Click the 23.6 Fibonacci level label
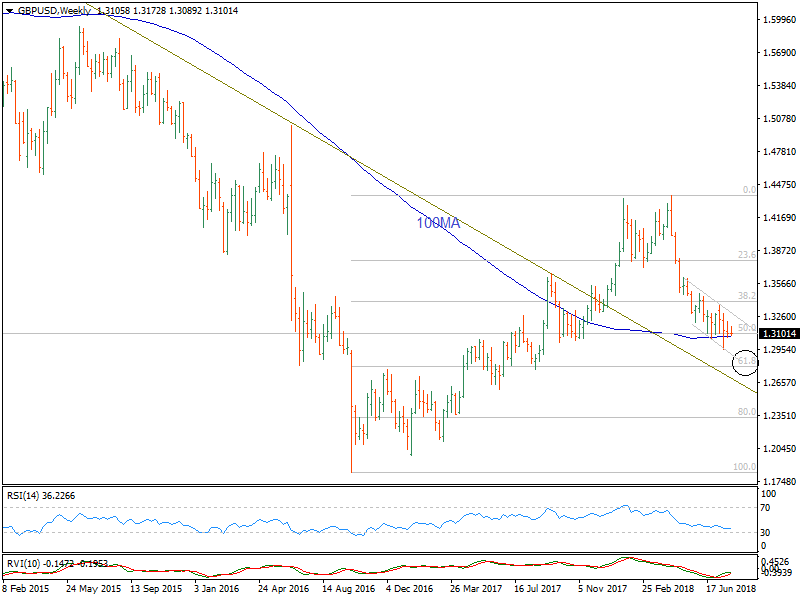Screen dimensions: 800x600 coord(747,255)
